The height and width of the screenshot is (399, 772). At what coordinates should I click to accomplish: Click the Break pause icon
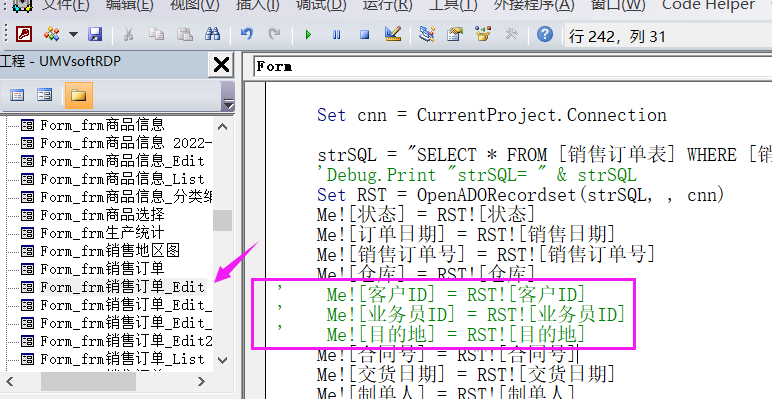click(x=337, y=34)
